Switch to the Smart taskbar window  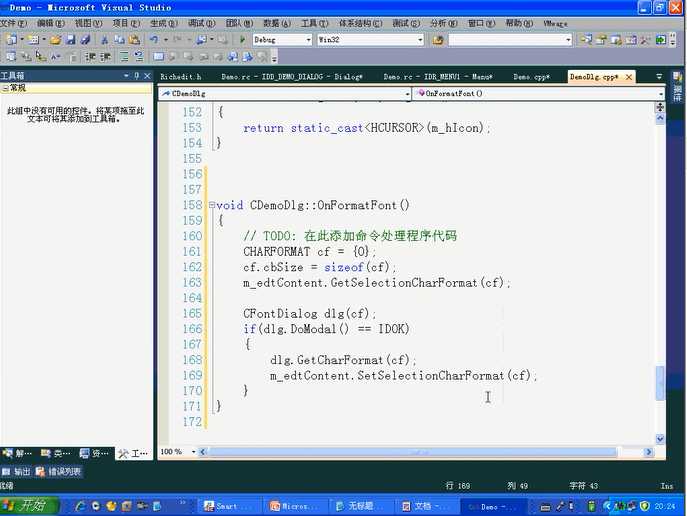click(229, 506)
